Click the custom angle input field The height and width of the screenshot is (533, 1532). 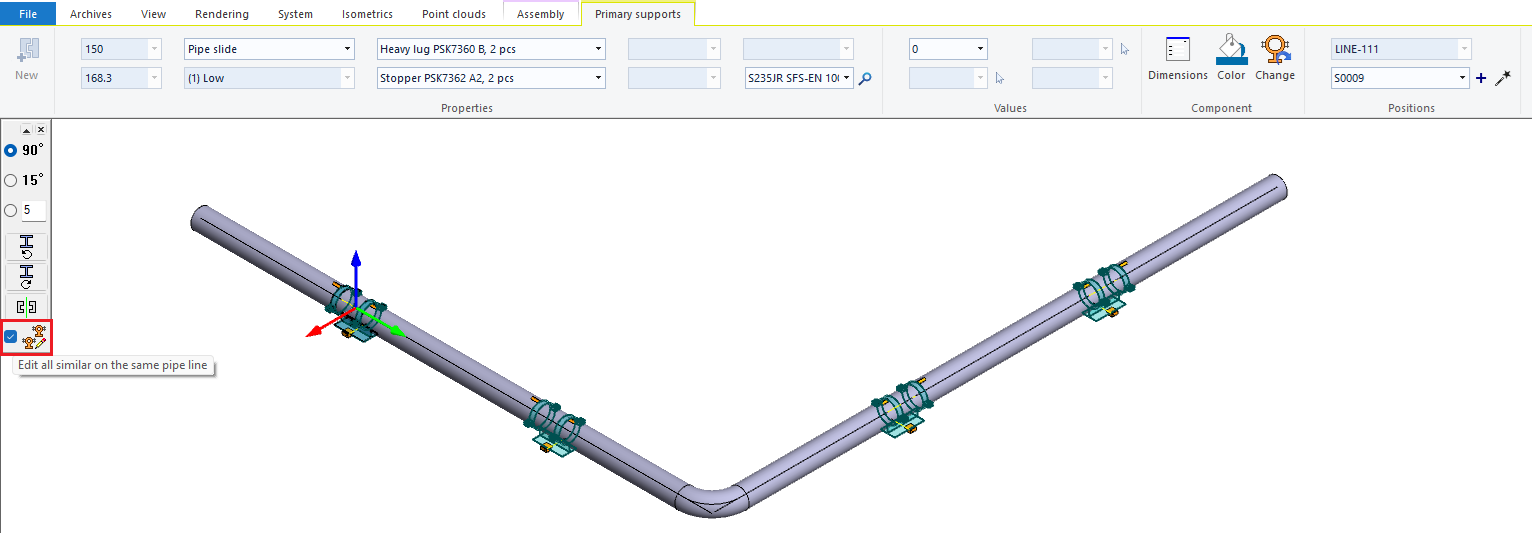coord(34,211)
